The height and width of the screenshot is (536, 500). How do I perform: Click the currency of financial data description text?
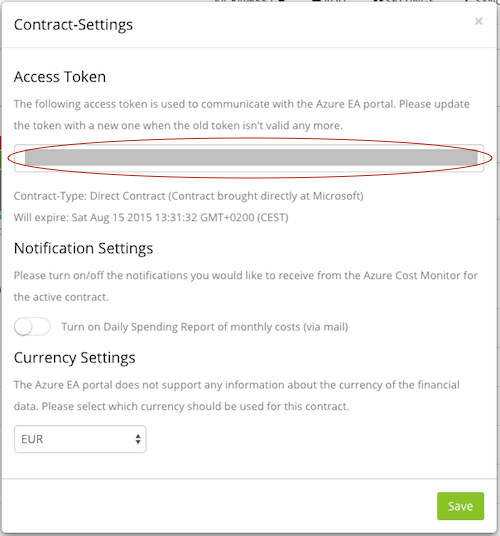pos(237,396)
